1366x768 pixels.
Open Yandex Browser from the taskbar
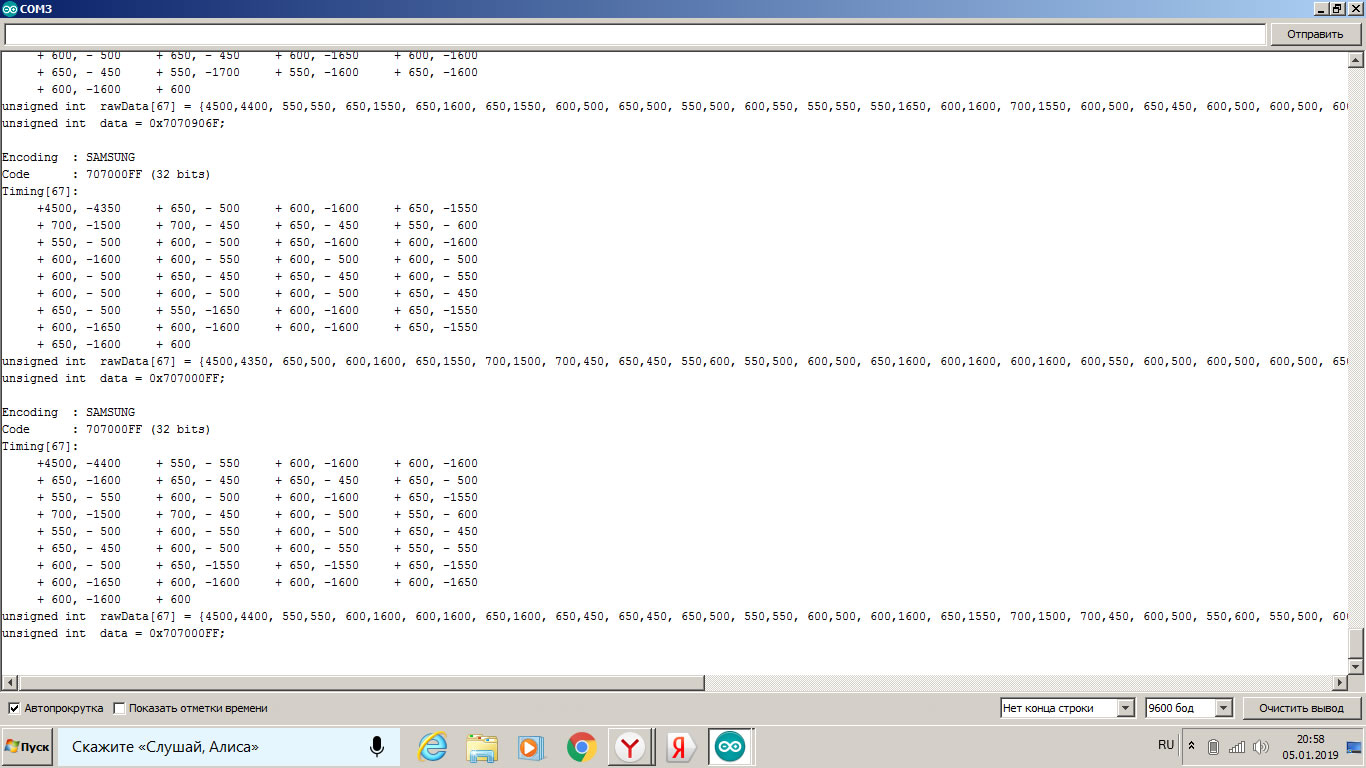tap(630, 747)
